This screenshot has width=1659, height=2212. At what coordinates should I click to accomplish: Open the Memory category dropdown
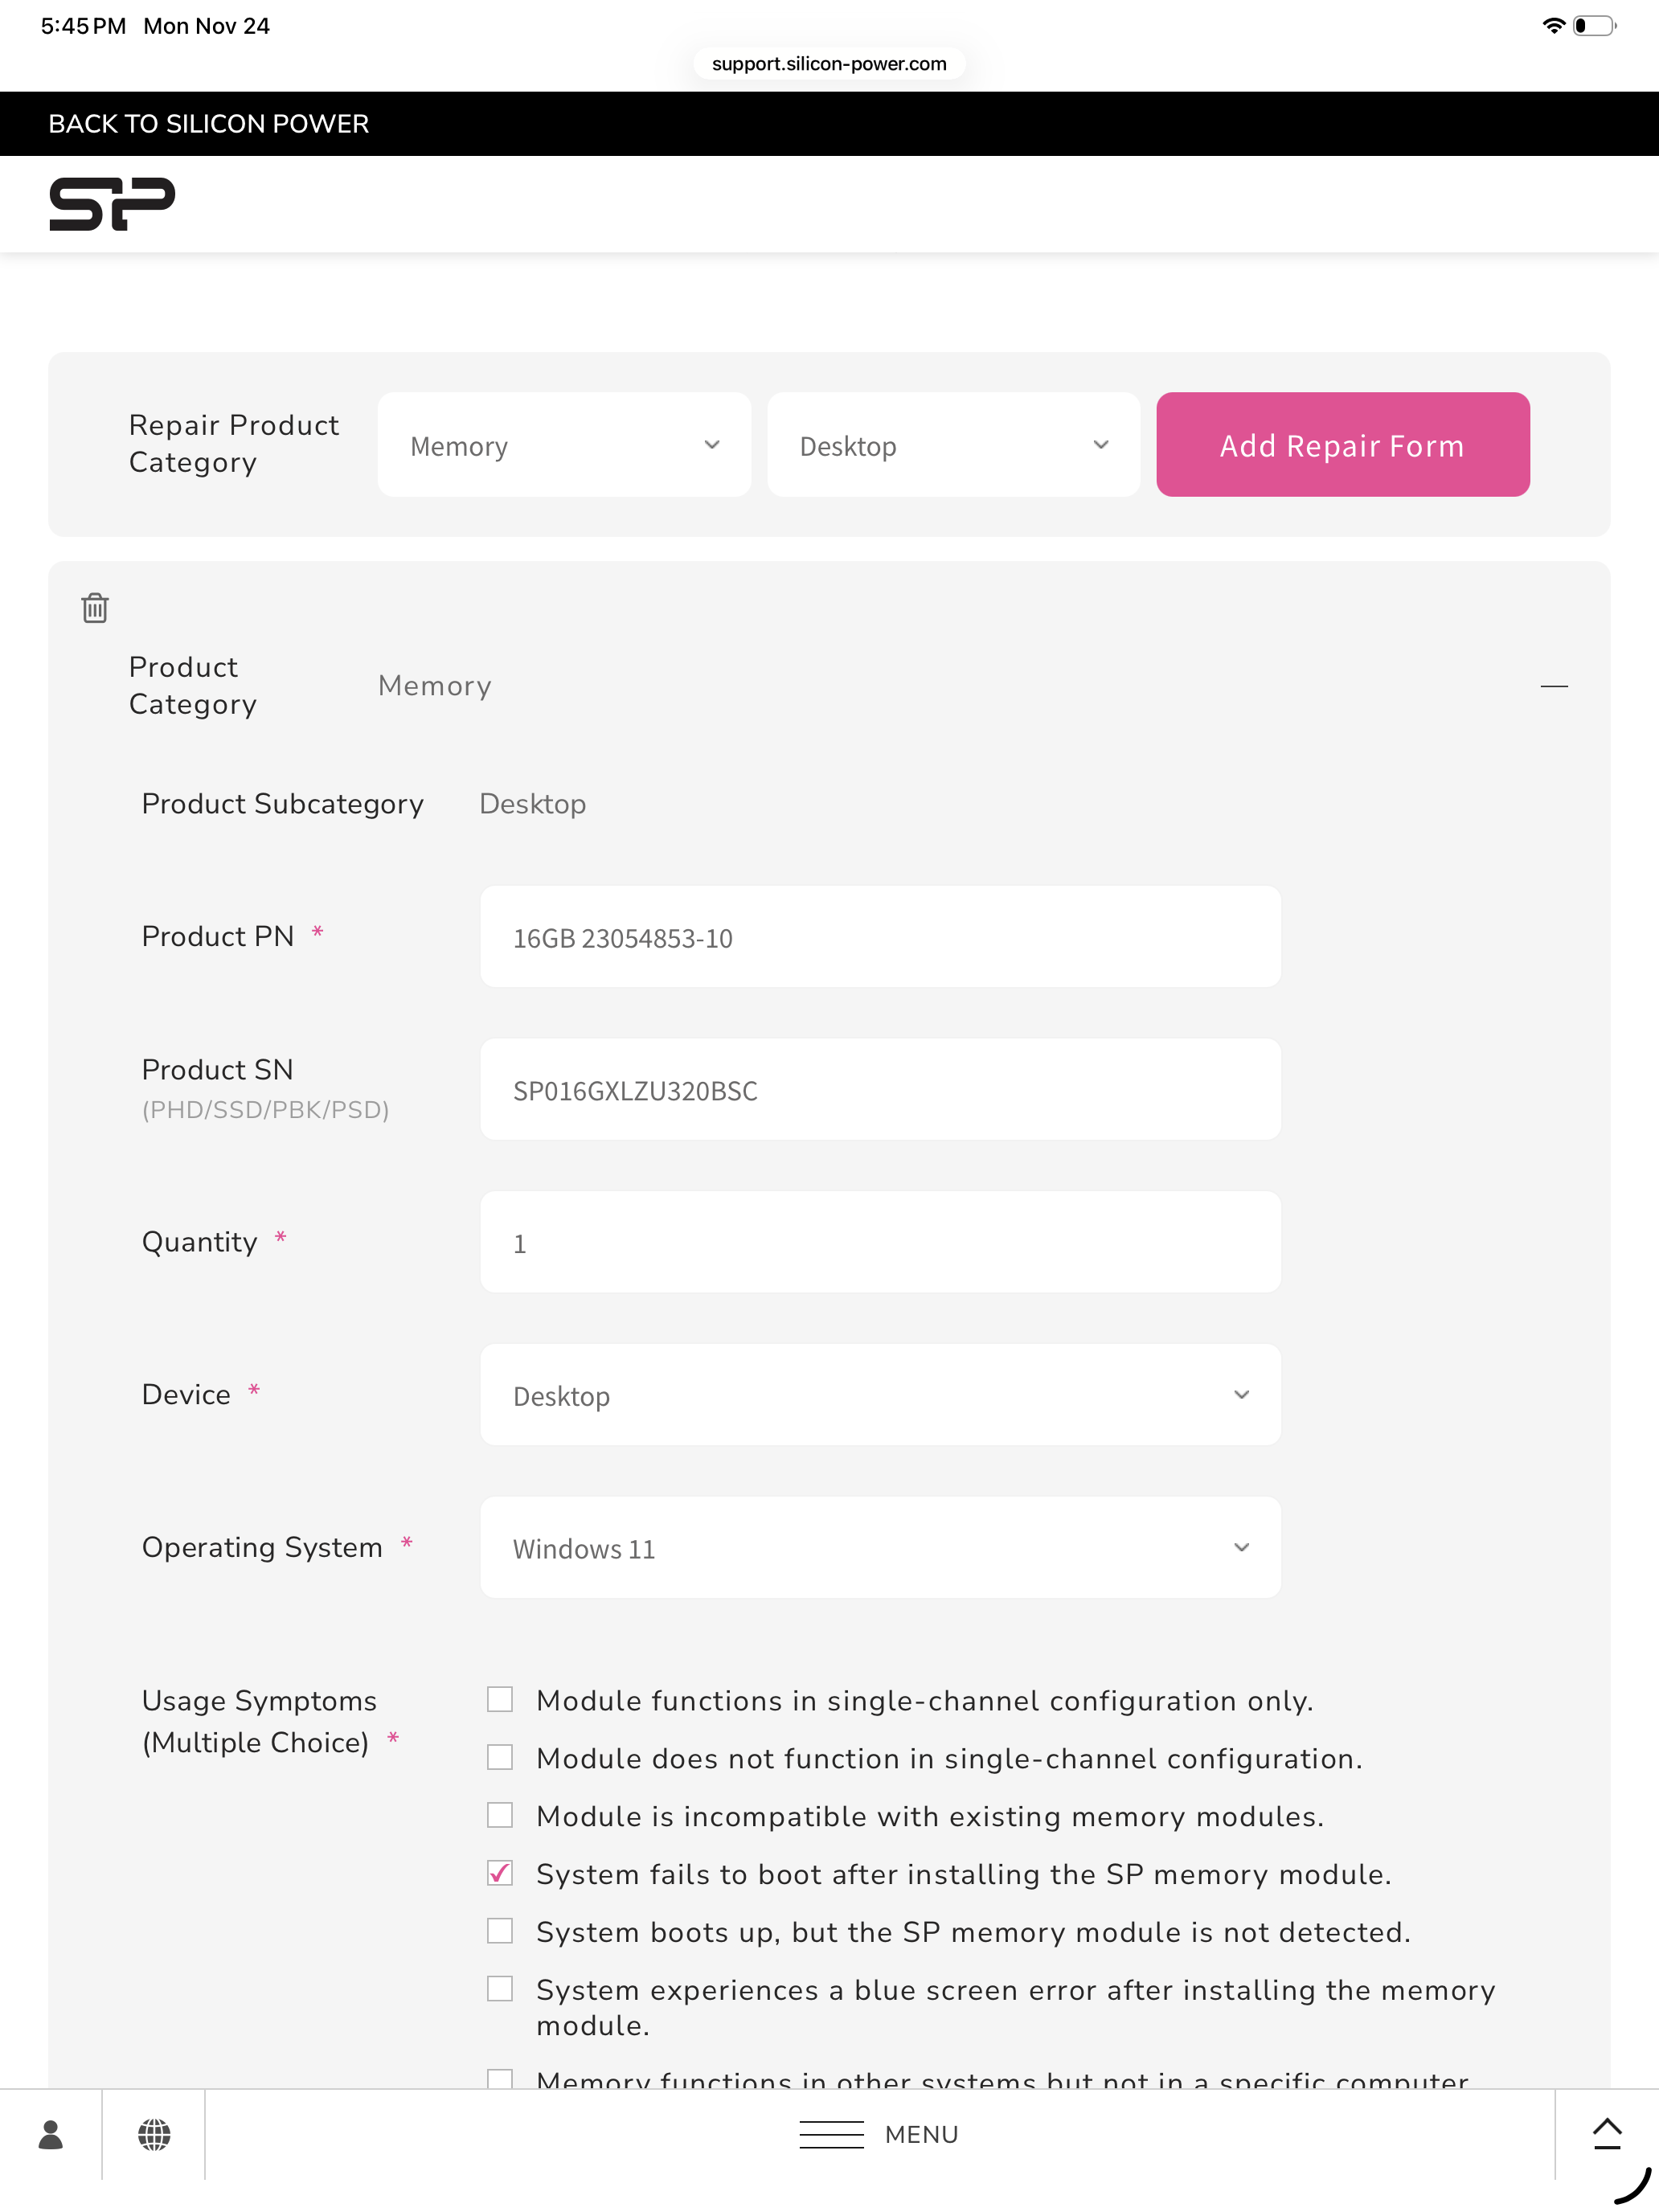pyautogui.click(x=564, y=445)
